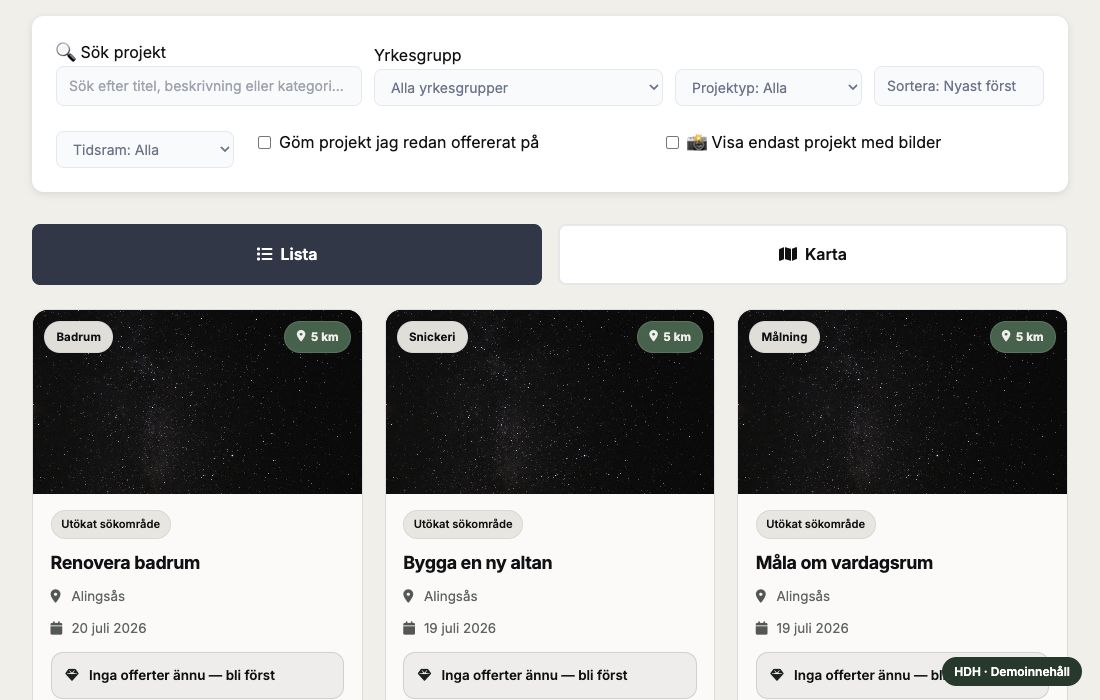
Task: Click calendar icon on Måla om vardagsrum card
Action: pos(761,628)
